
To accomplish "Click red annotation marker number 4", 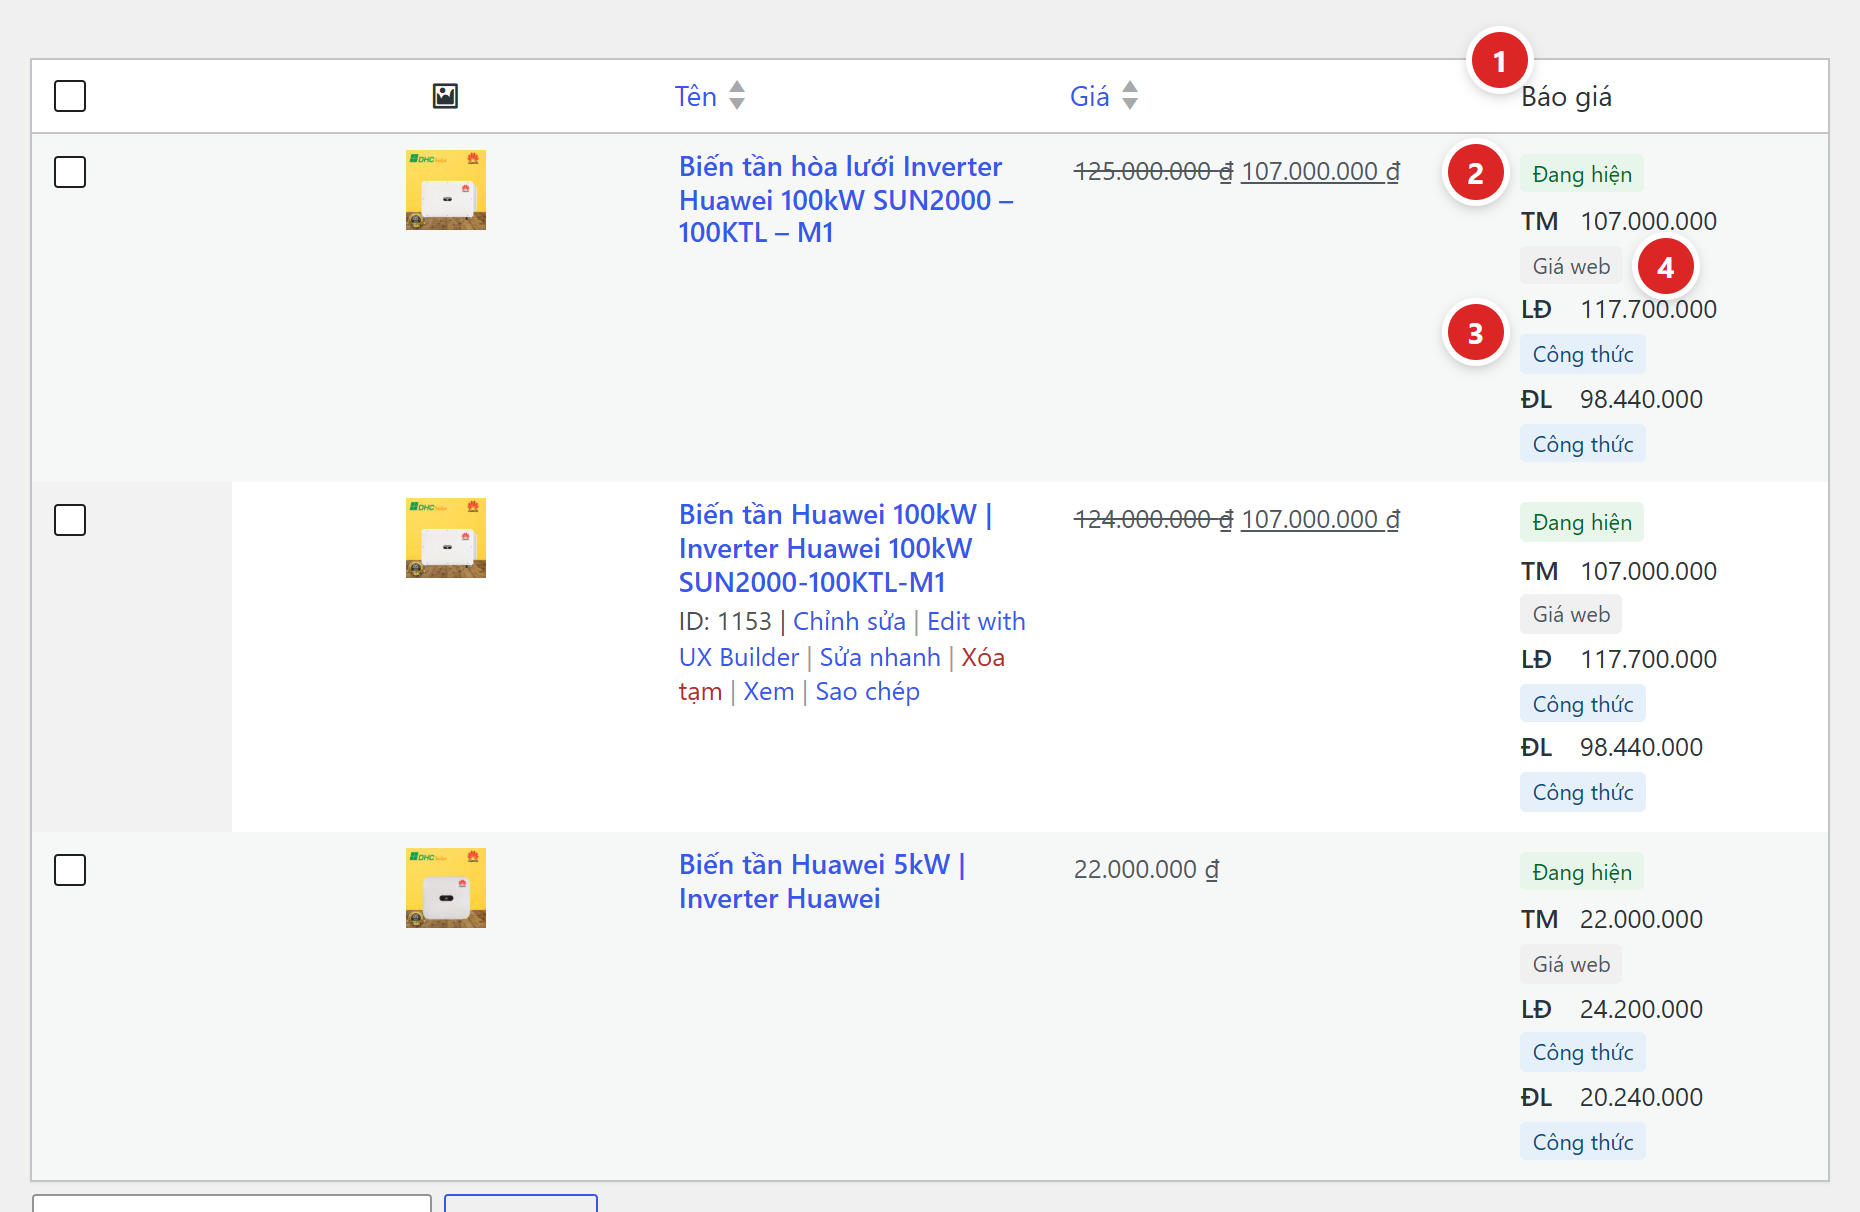I will click(1665, 268).
